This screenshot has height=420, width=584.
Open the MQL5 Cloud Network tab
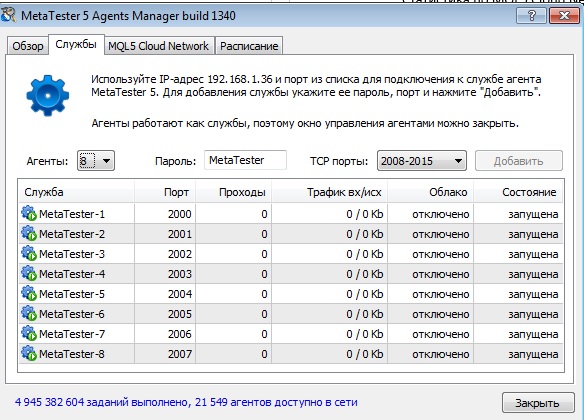click(x=159, y=46)
